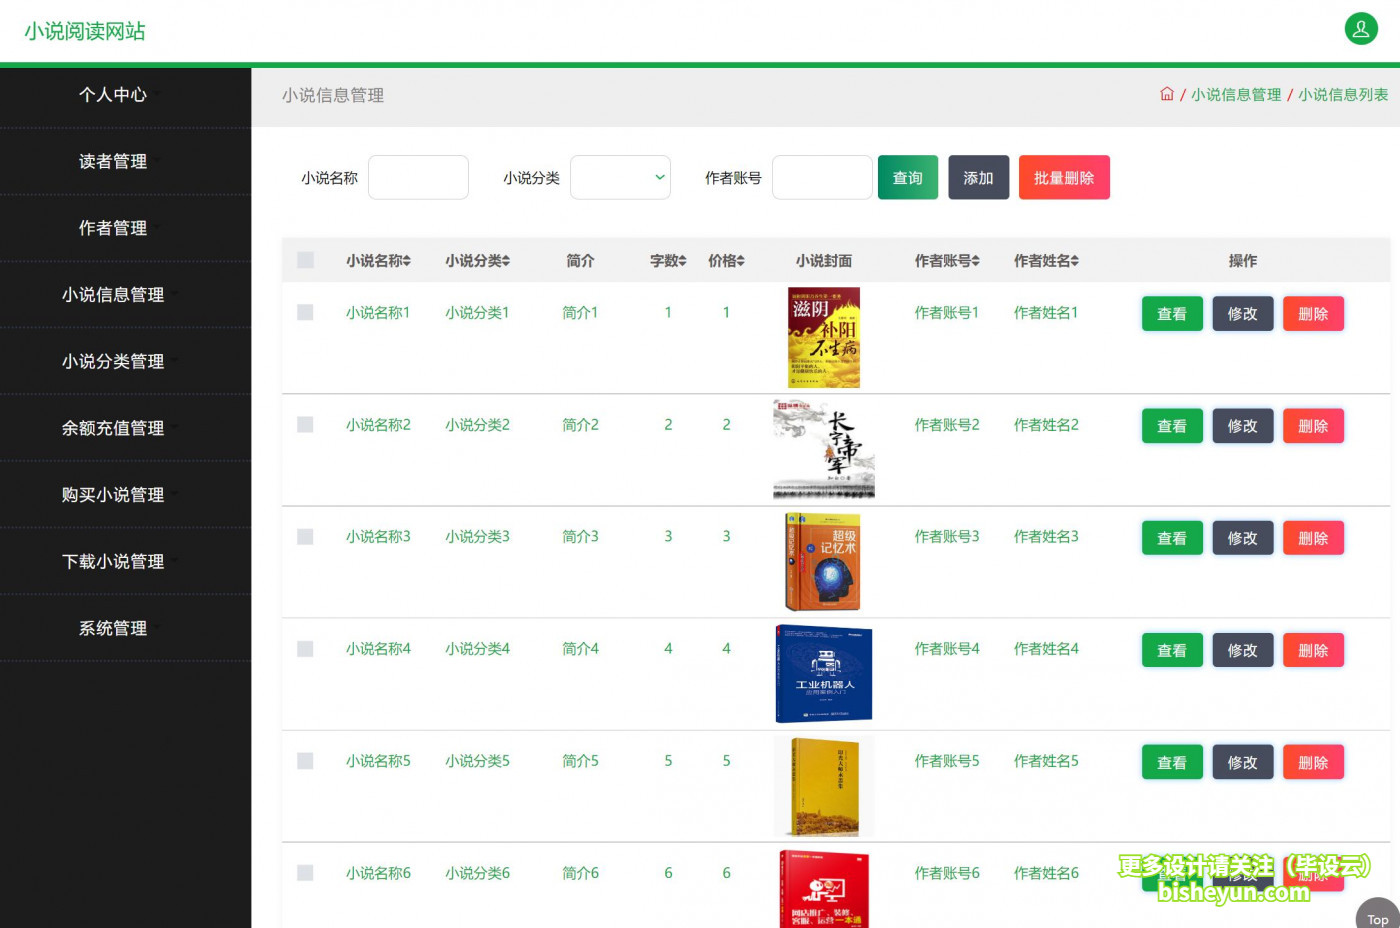Open the yellow cover of 小说名称5
Image resolution: width=1400 pixels, height=928 pixels.
tap(824, 785)
